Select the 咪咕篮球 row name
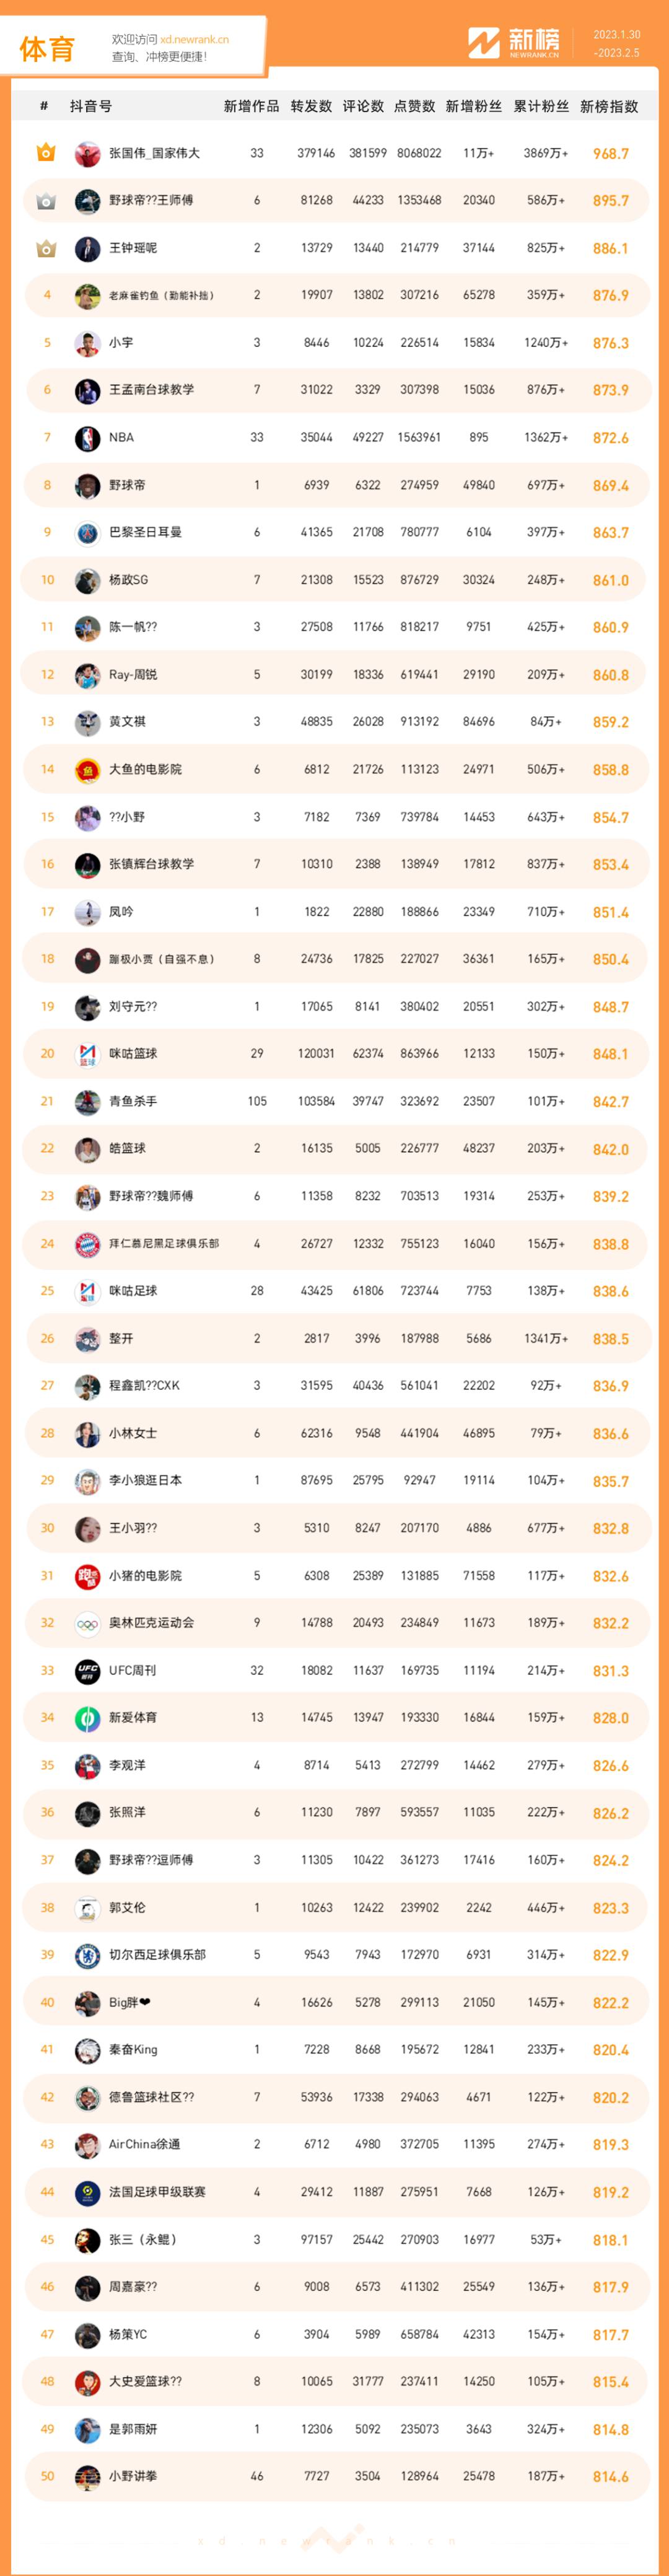This screenshot has height=2576, width=669. click(x=133, y=1053)
